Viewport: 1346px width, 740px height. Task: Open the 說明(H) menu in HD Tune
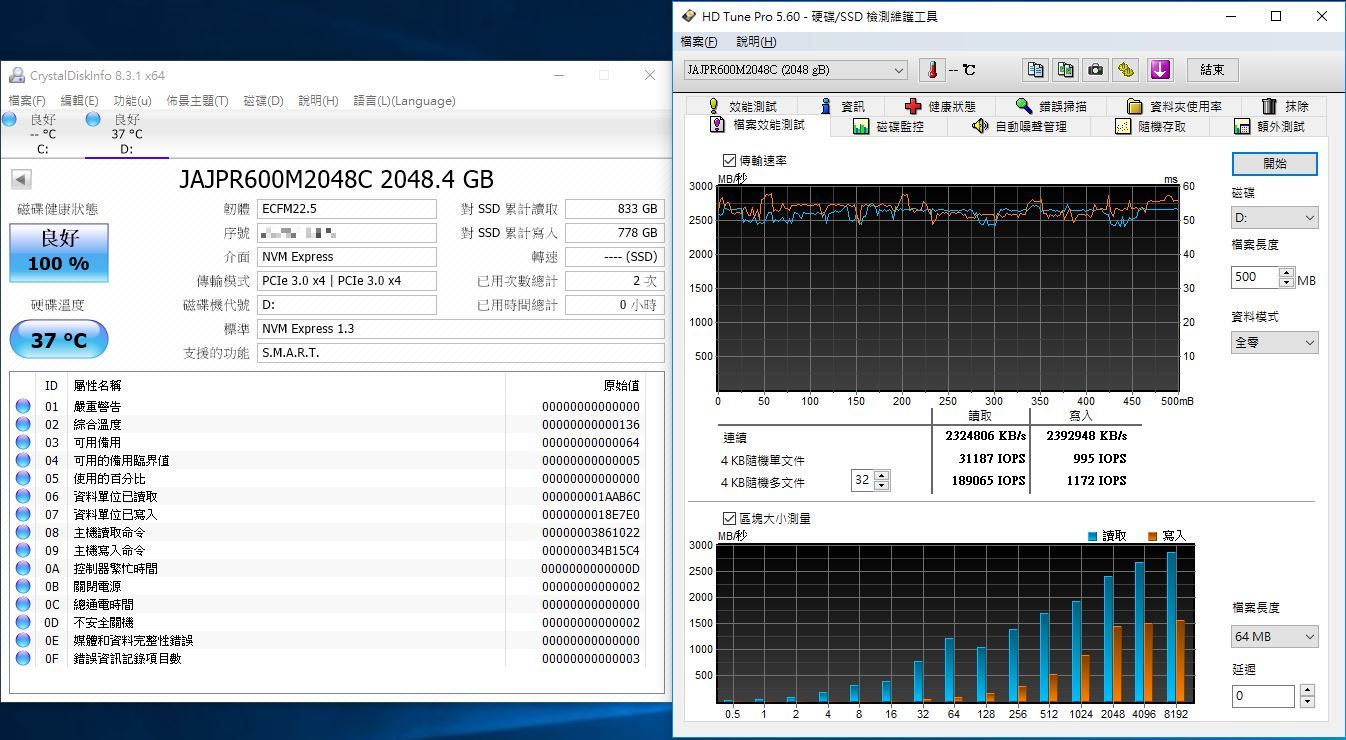click(x=756, y=42)
